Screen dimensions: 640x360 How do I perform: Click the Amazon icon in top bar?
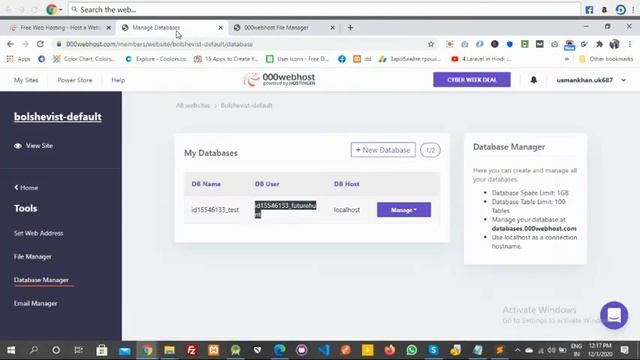(604, 9)
